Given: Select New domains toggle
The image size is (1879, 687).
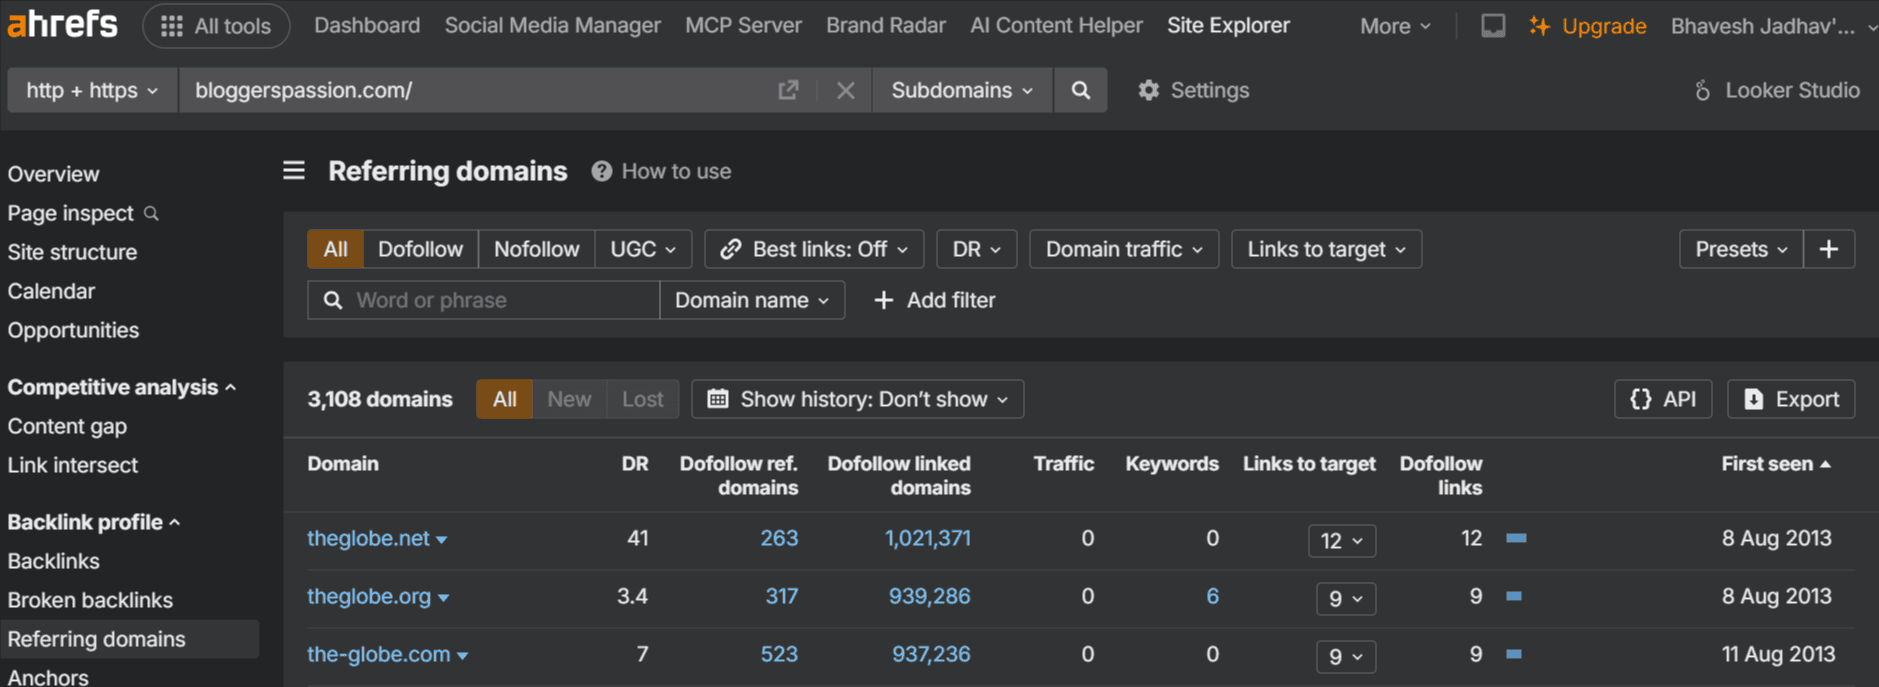Looking at the screenshot, I should [569, 399].
